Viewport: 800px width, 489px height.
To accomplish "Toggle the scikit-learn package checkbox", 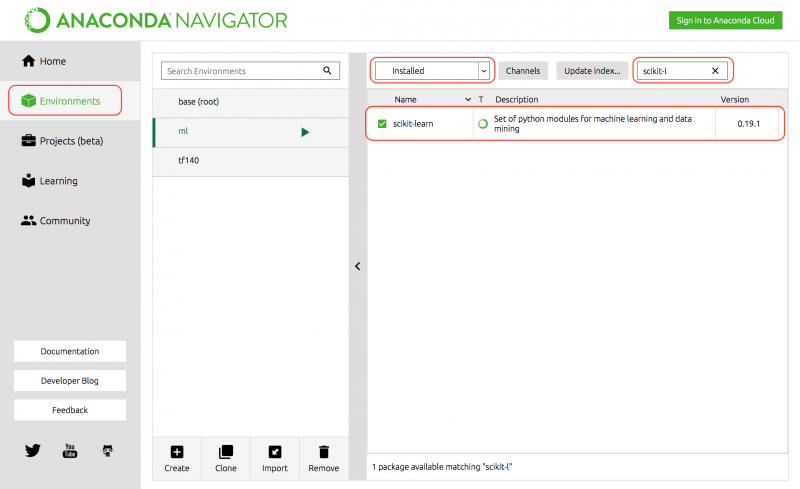I will (x=382, y=124).
